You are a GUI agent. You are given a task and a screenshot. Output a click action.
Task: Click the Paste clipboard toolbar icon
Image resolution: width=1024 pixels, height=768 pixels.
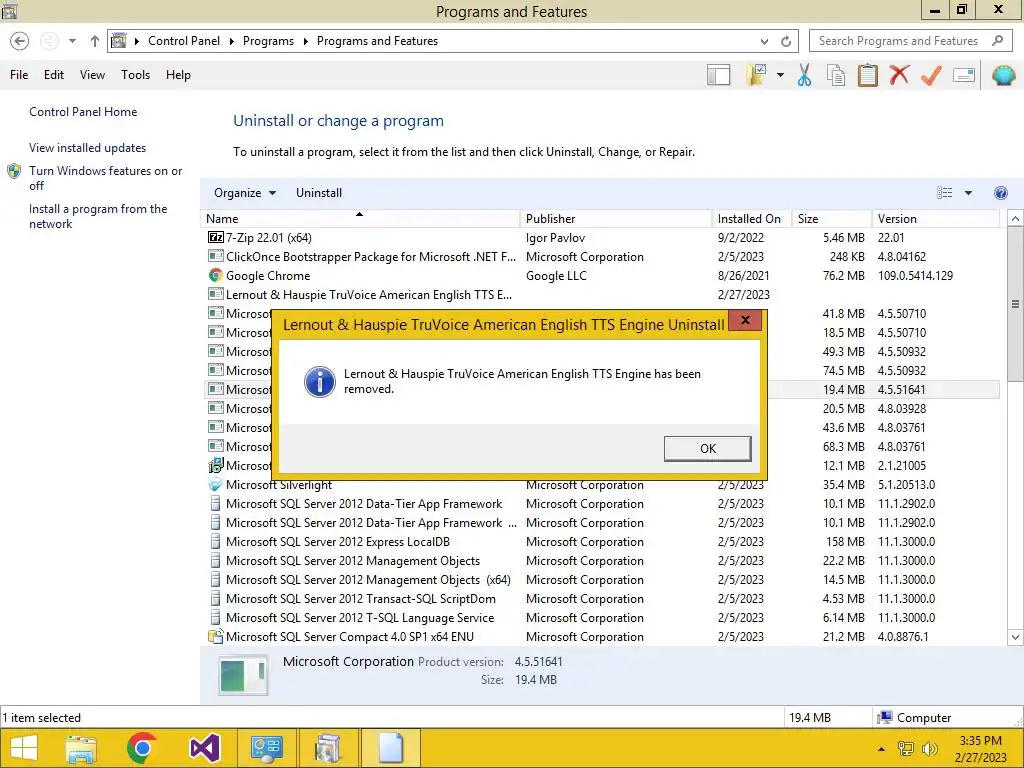click(867, 75)
